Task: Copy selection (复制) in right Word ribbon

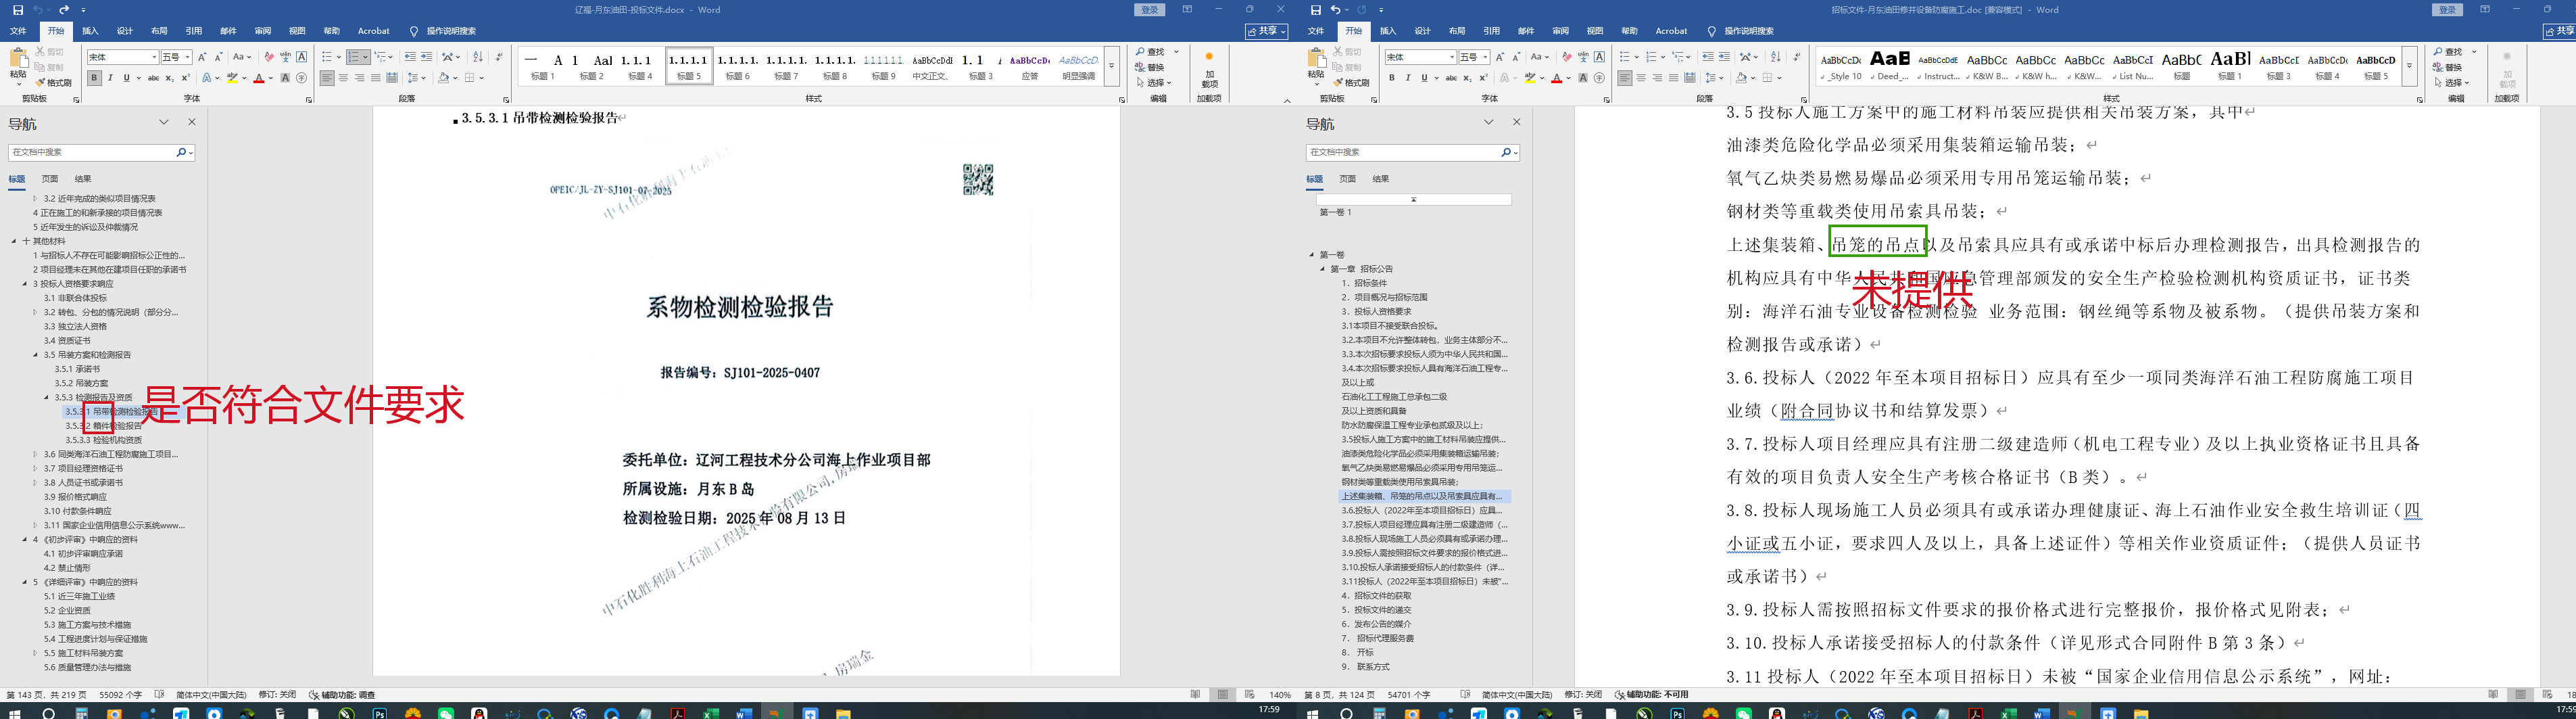Action: pos(1348,67)
